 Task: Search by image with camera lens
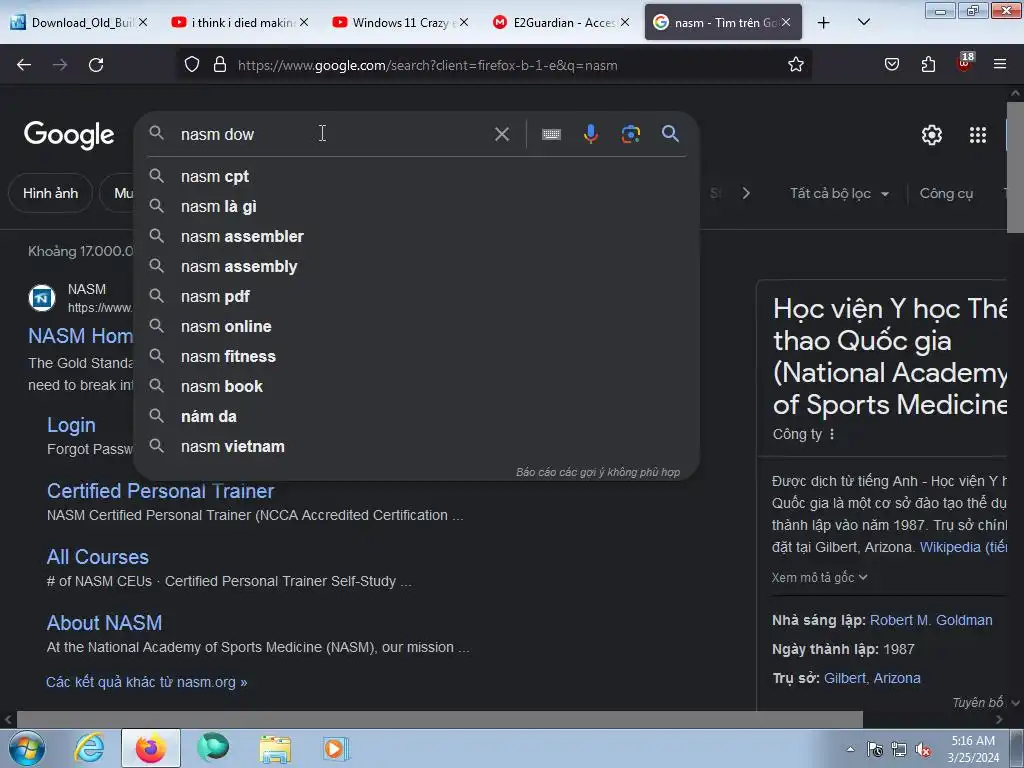click(630, 135)
